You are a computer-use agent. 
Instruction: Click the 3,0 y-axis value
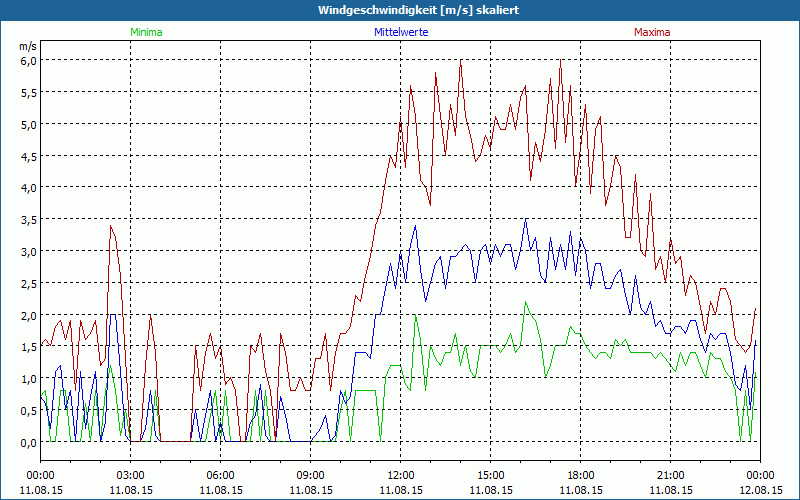tap(29, 252)
